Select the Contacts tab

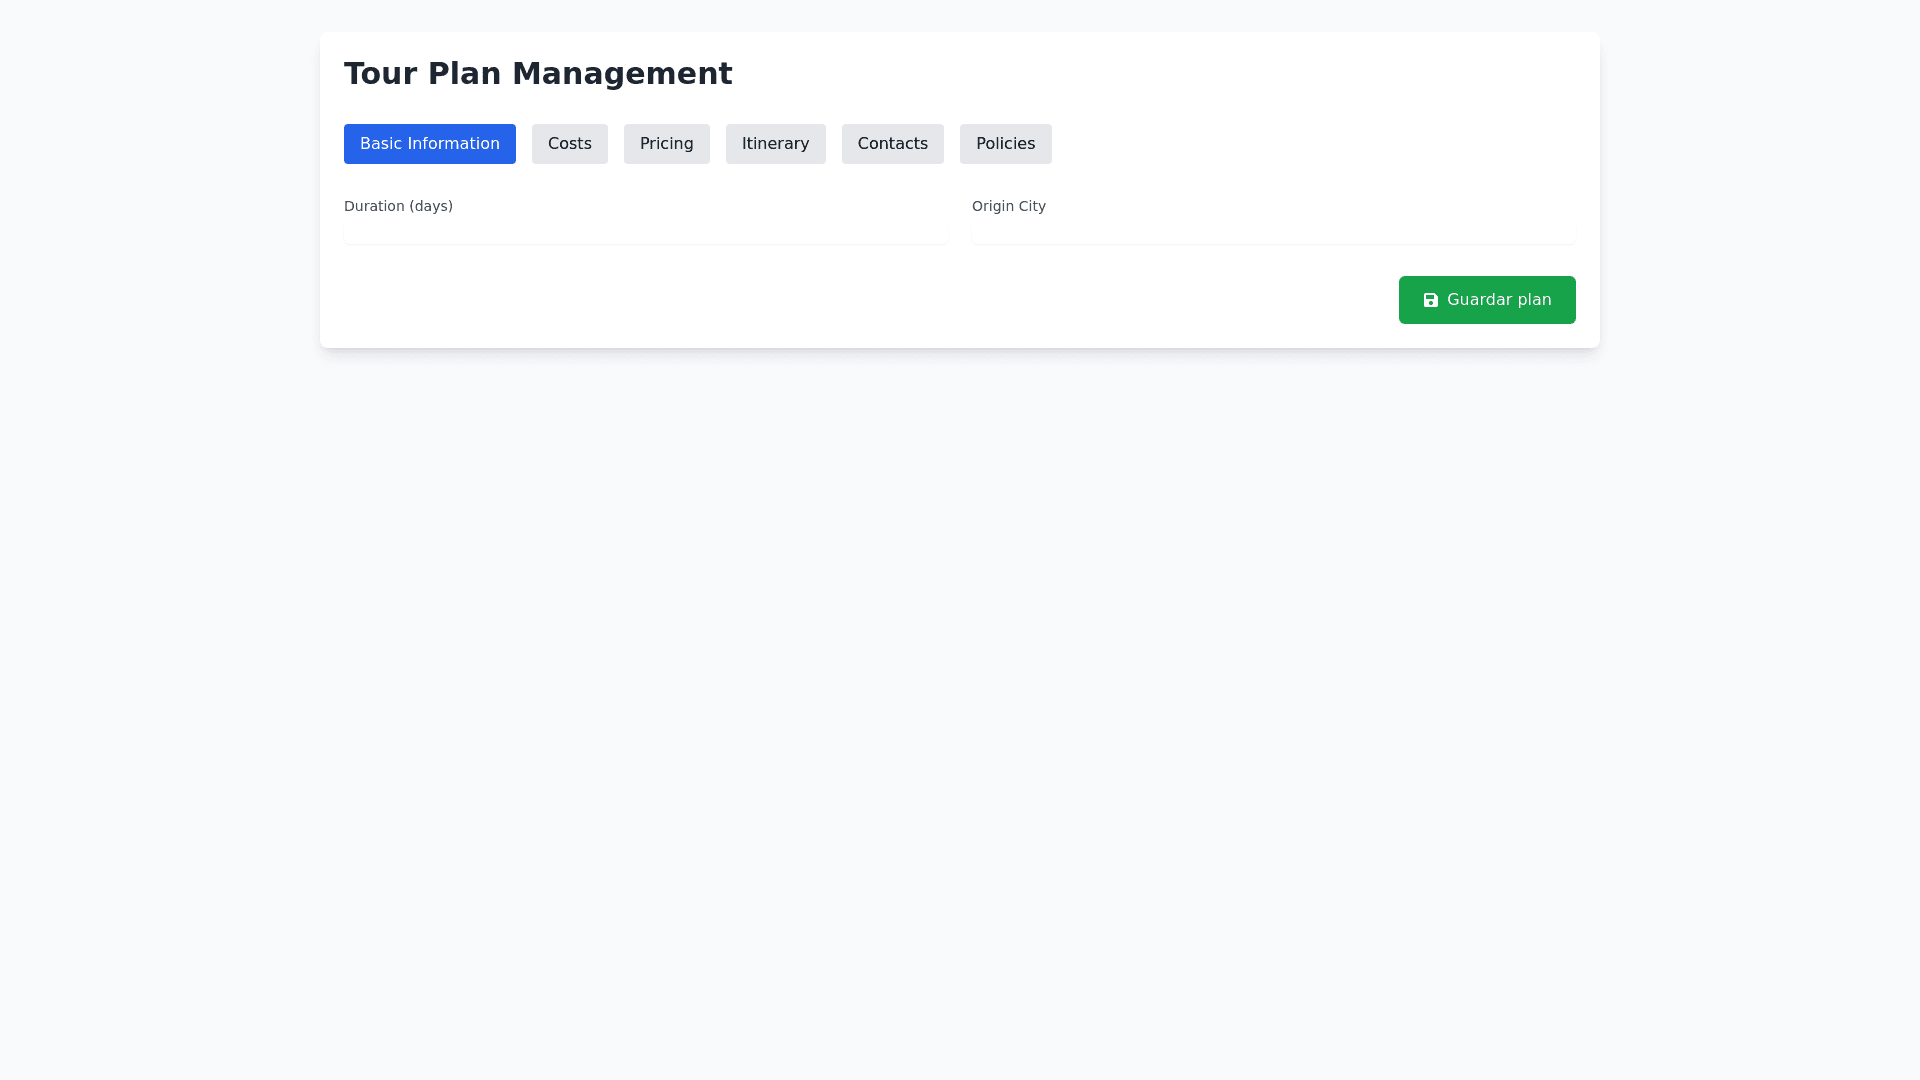[x=892, y=144]
